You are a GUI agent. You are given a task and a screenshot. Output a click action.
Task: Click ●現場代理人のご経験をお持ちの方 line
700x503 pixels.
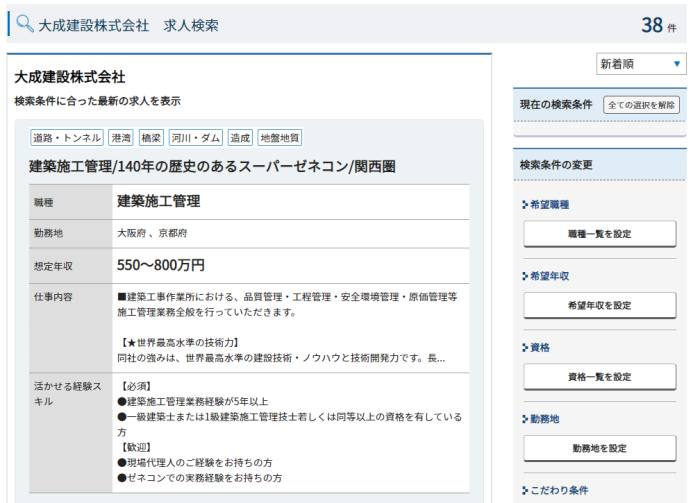pos(195,462)
